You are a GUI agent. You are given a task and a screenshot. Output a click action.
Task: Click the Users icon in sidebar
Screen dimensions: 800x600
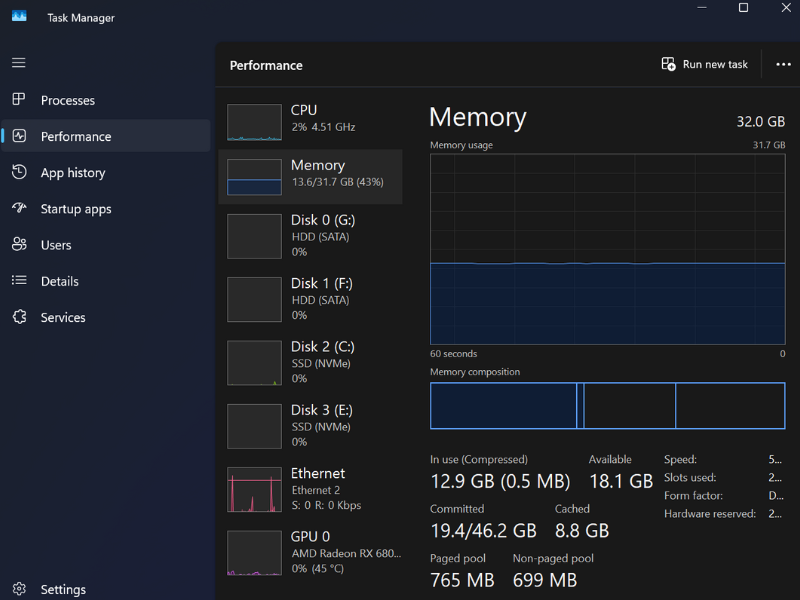19,244
